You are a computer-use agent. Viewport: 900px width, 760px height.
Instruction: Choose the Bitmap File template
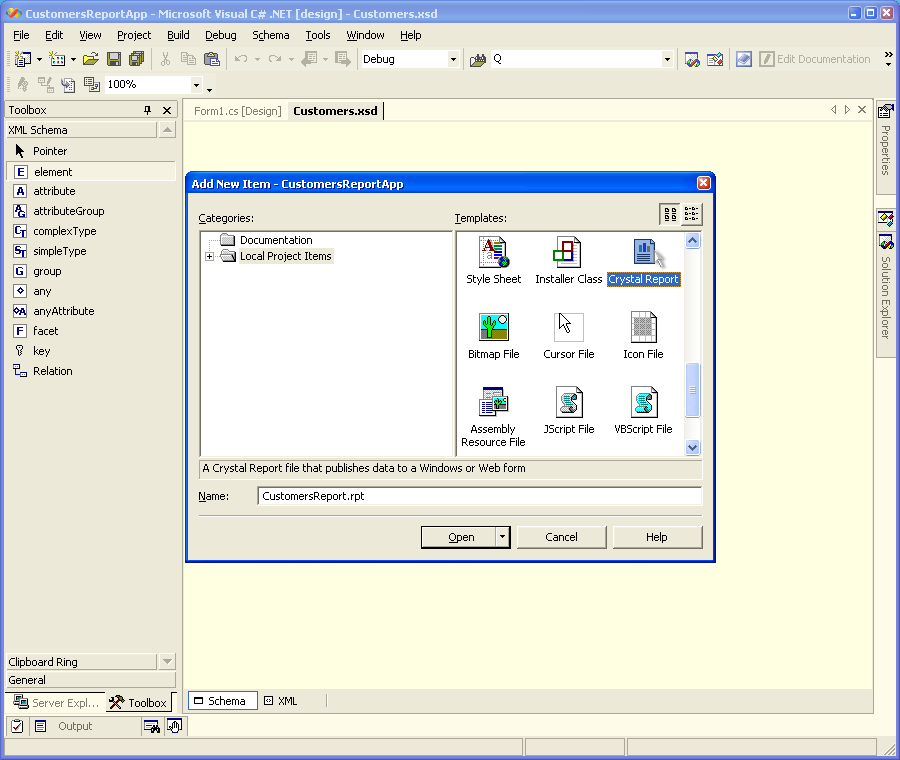point(493,328)
